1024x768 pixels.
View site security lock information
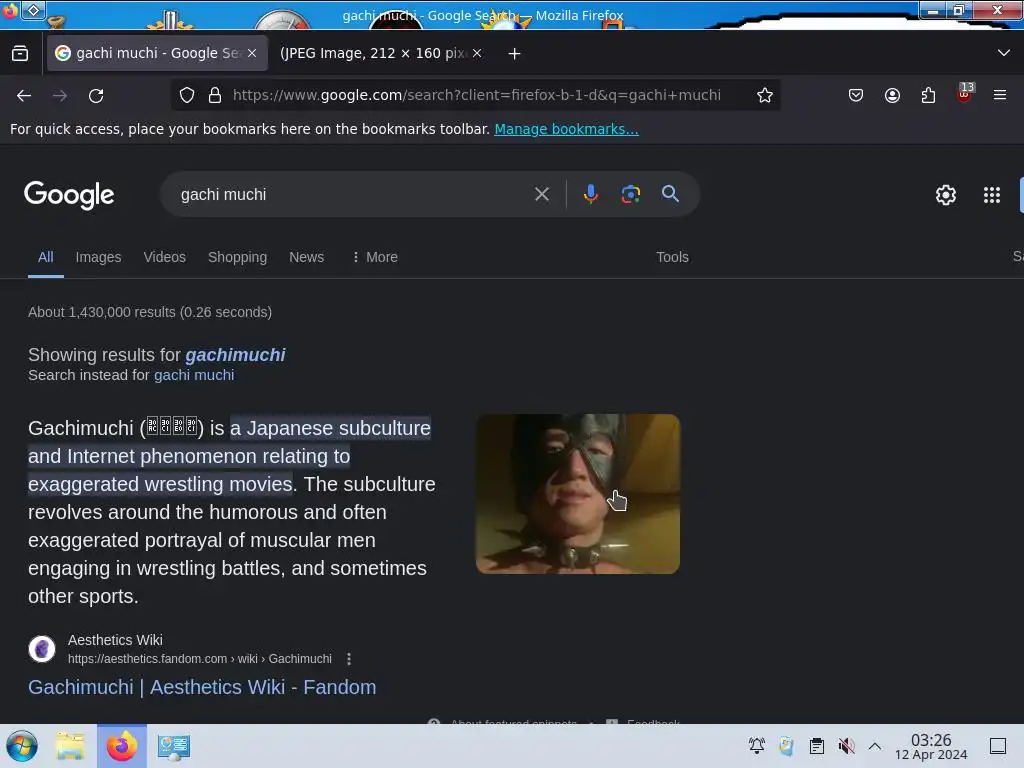click(215, 95)
